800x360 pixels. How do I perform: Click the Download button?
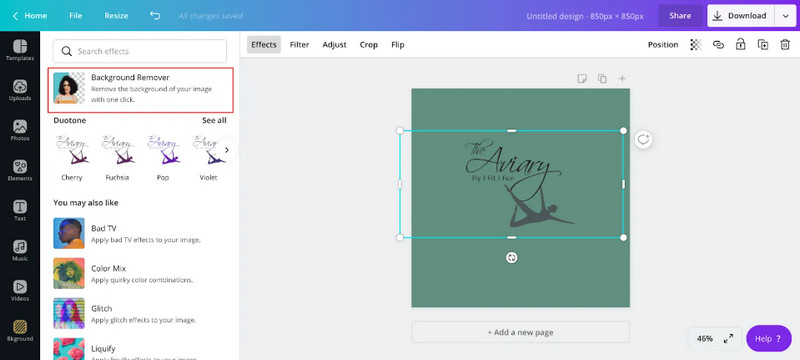coord(741,16)
